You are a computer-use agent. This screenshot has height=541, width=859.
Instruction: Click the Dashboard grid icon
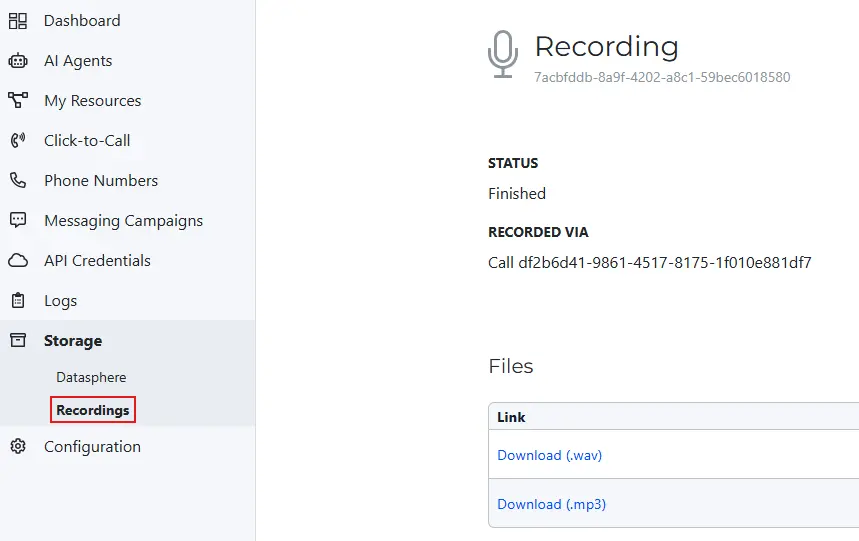tap(18, 21)
